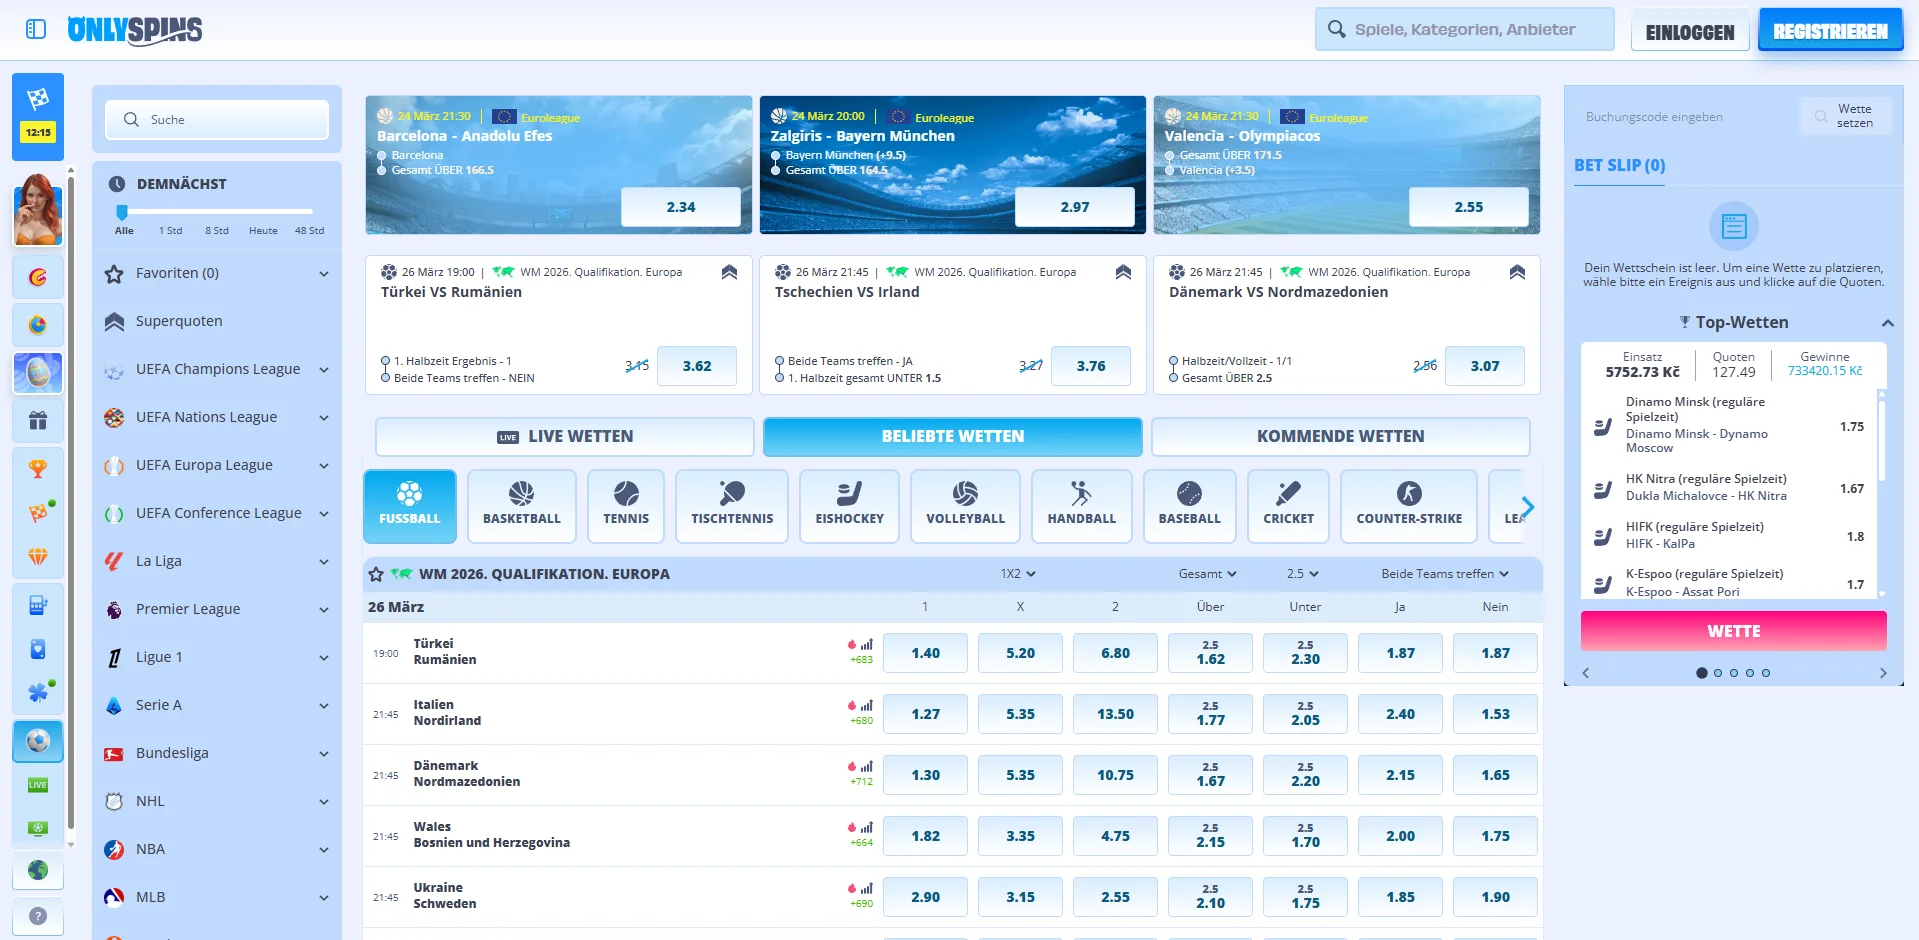Open the Eishockey sport category
The width and height of the screenshot is (1919, 940).
coord(848,506)
